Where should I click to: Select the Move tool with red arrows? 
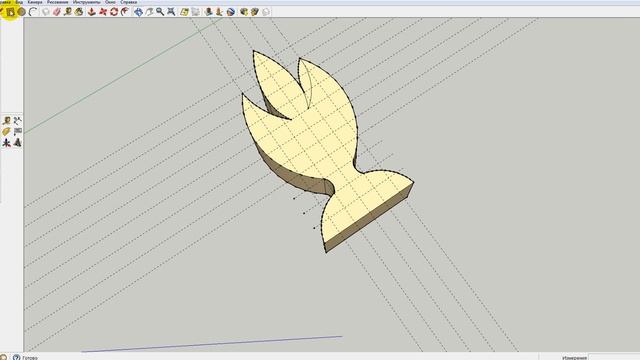coord(103,12)
